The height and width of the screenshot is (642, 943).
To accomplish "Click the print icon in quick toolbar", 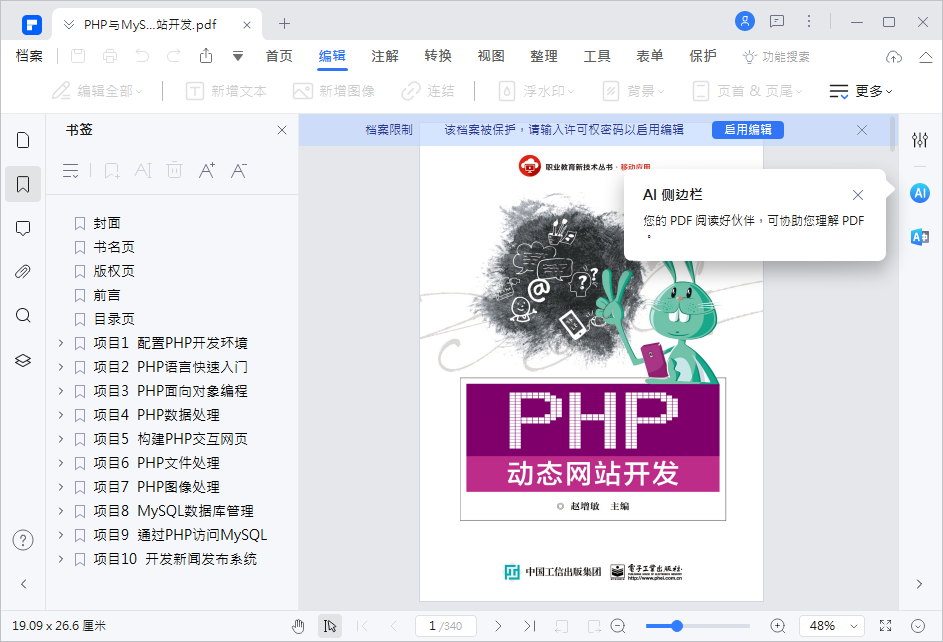I will click(110, 56).
